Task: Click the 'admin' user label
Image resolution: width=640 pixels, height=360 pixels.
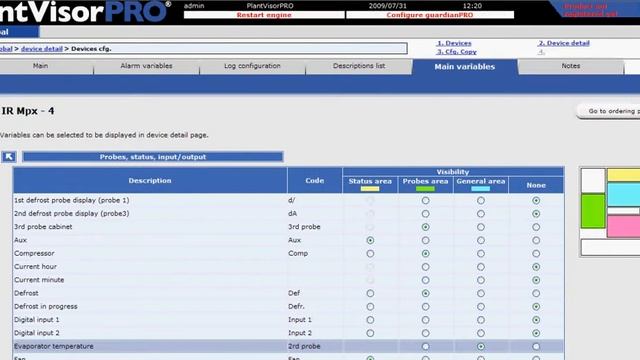Action: tap(194, 6)
